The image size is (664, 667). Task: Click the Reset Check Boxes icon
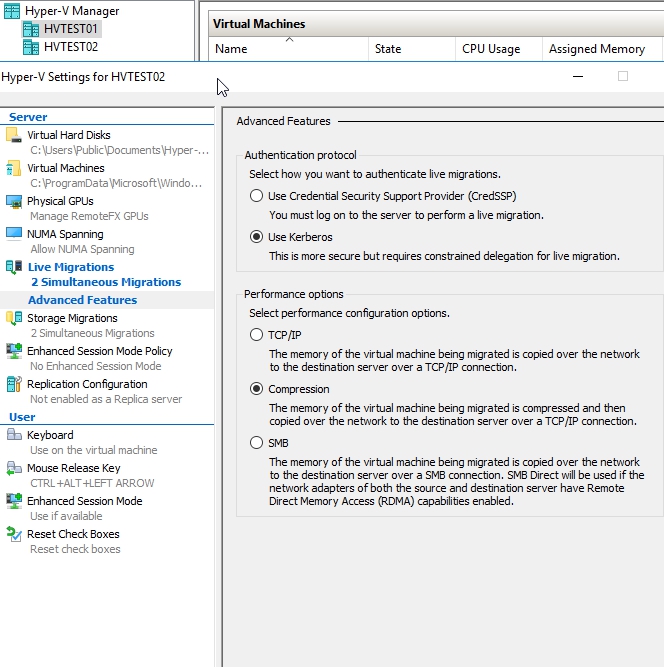[13, 534]
